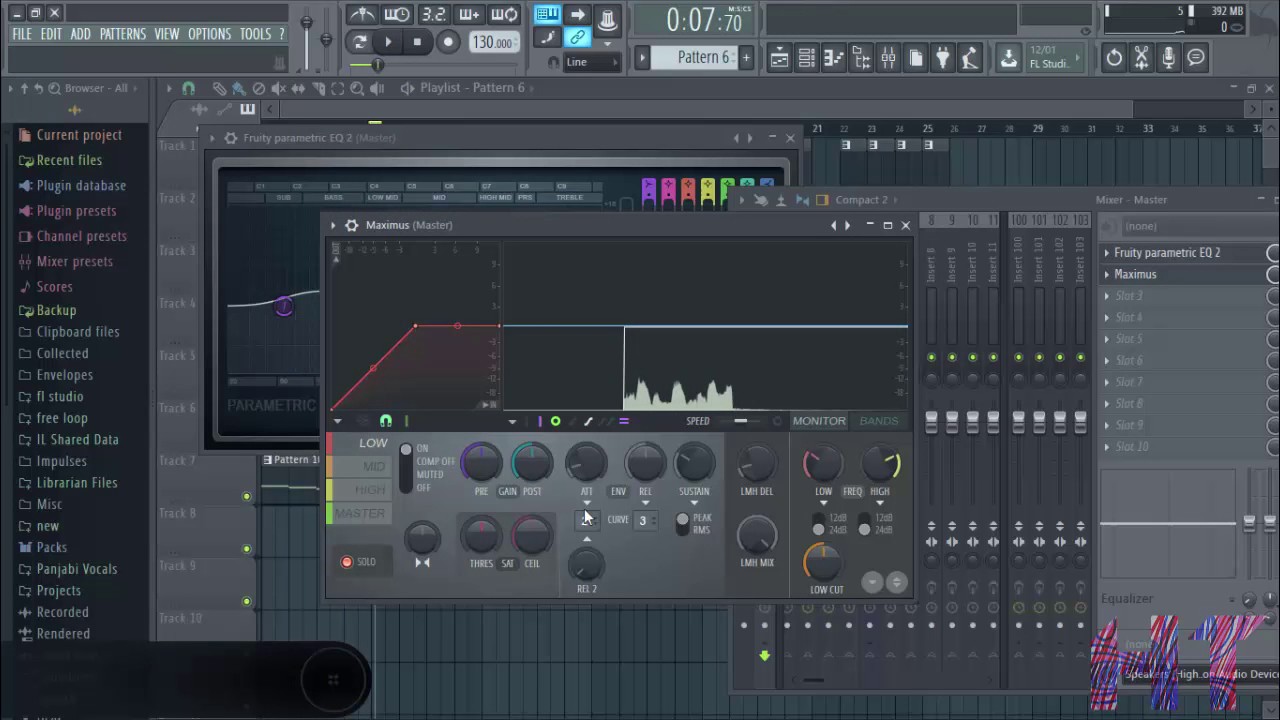Click the MONITOR button in Maximus
1280x720 pixels.
pyautogui.click(x=819, y=421)
